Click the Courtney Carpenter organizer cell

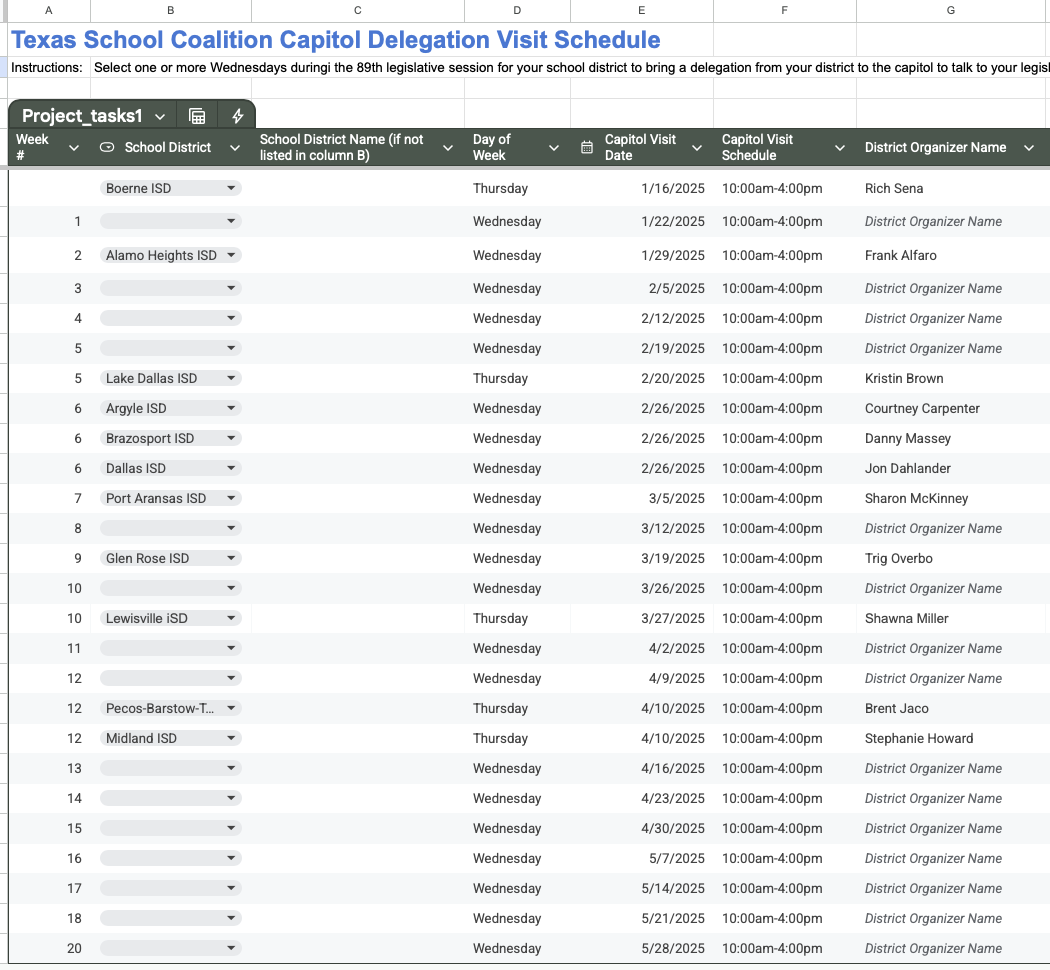(953, 408)
